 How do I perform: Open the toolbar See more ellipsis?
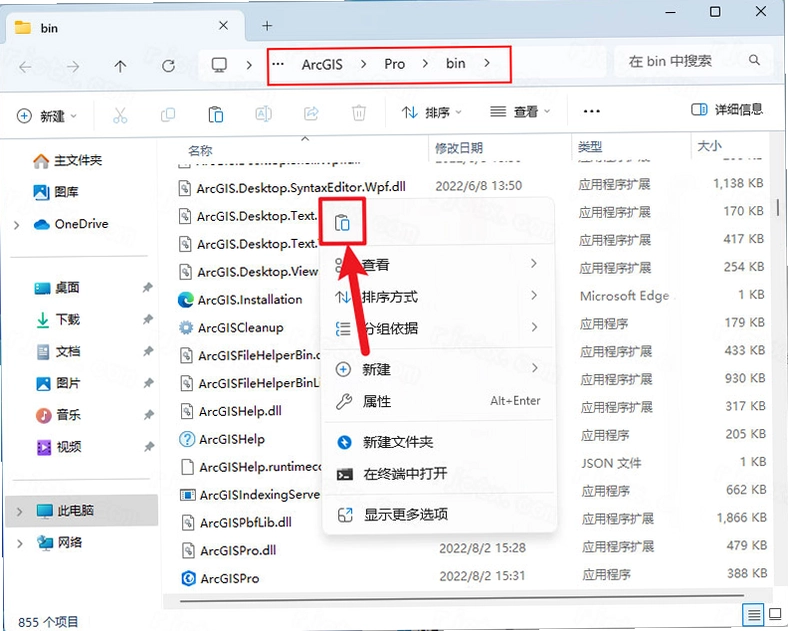(x=592, y=111)
